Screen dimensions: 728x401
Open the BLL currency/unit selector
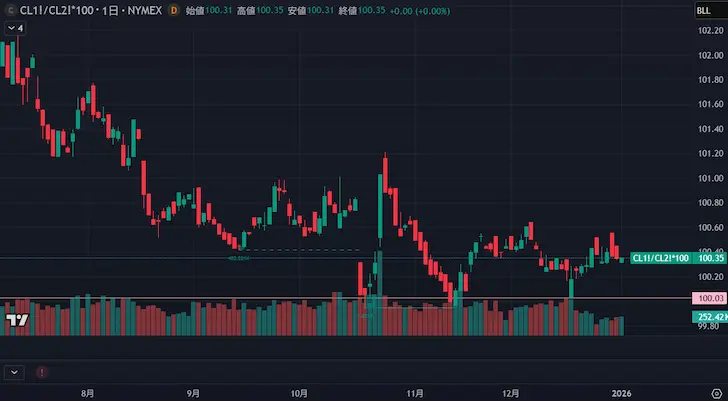(x=706, y=10)
